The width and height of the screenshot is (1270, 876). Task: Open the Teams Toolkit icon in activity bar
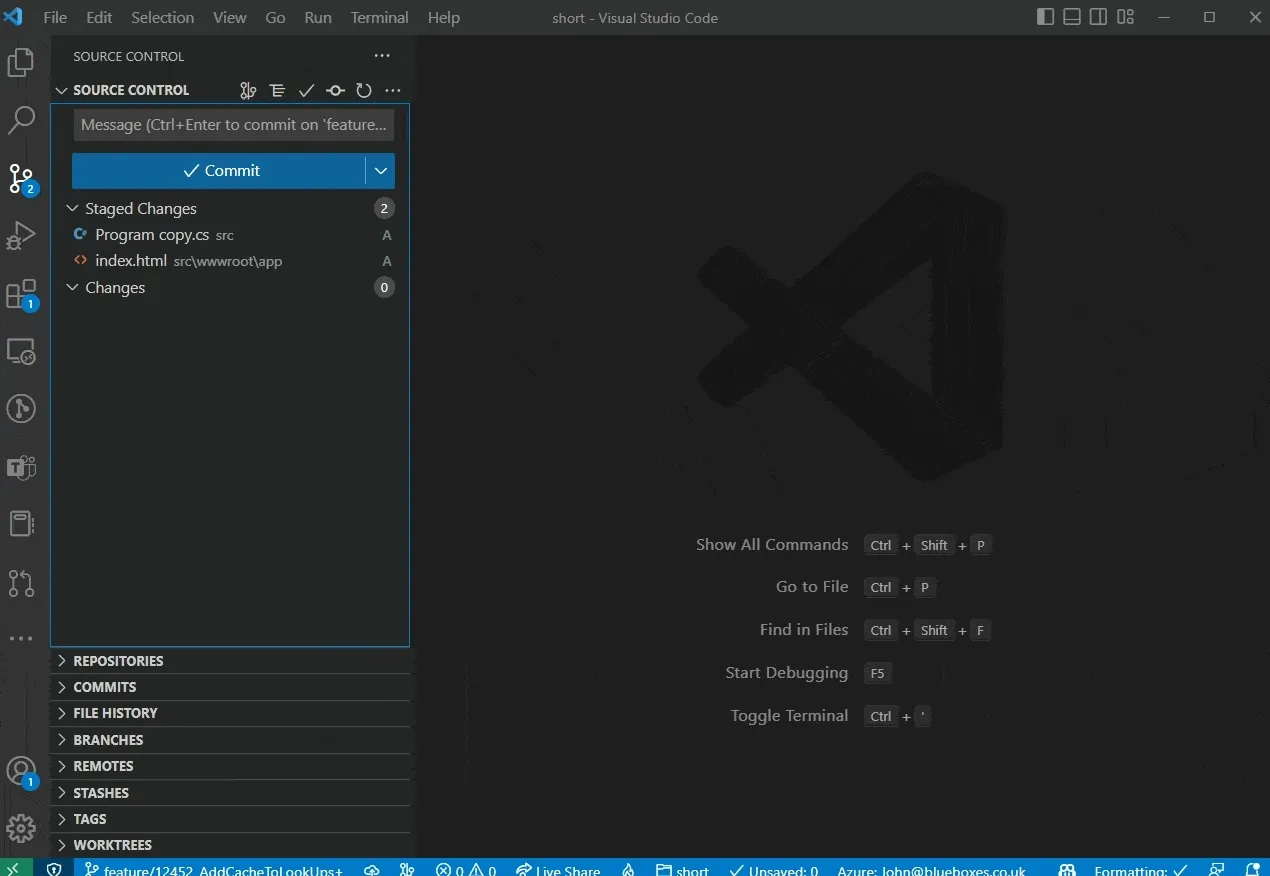(x=21, y=467)
